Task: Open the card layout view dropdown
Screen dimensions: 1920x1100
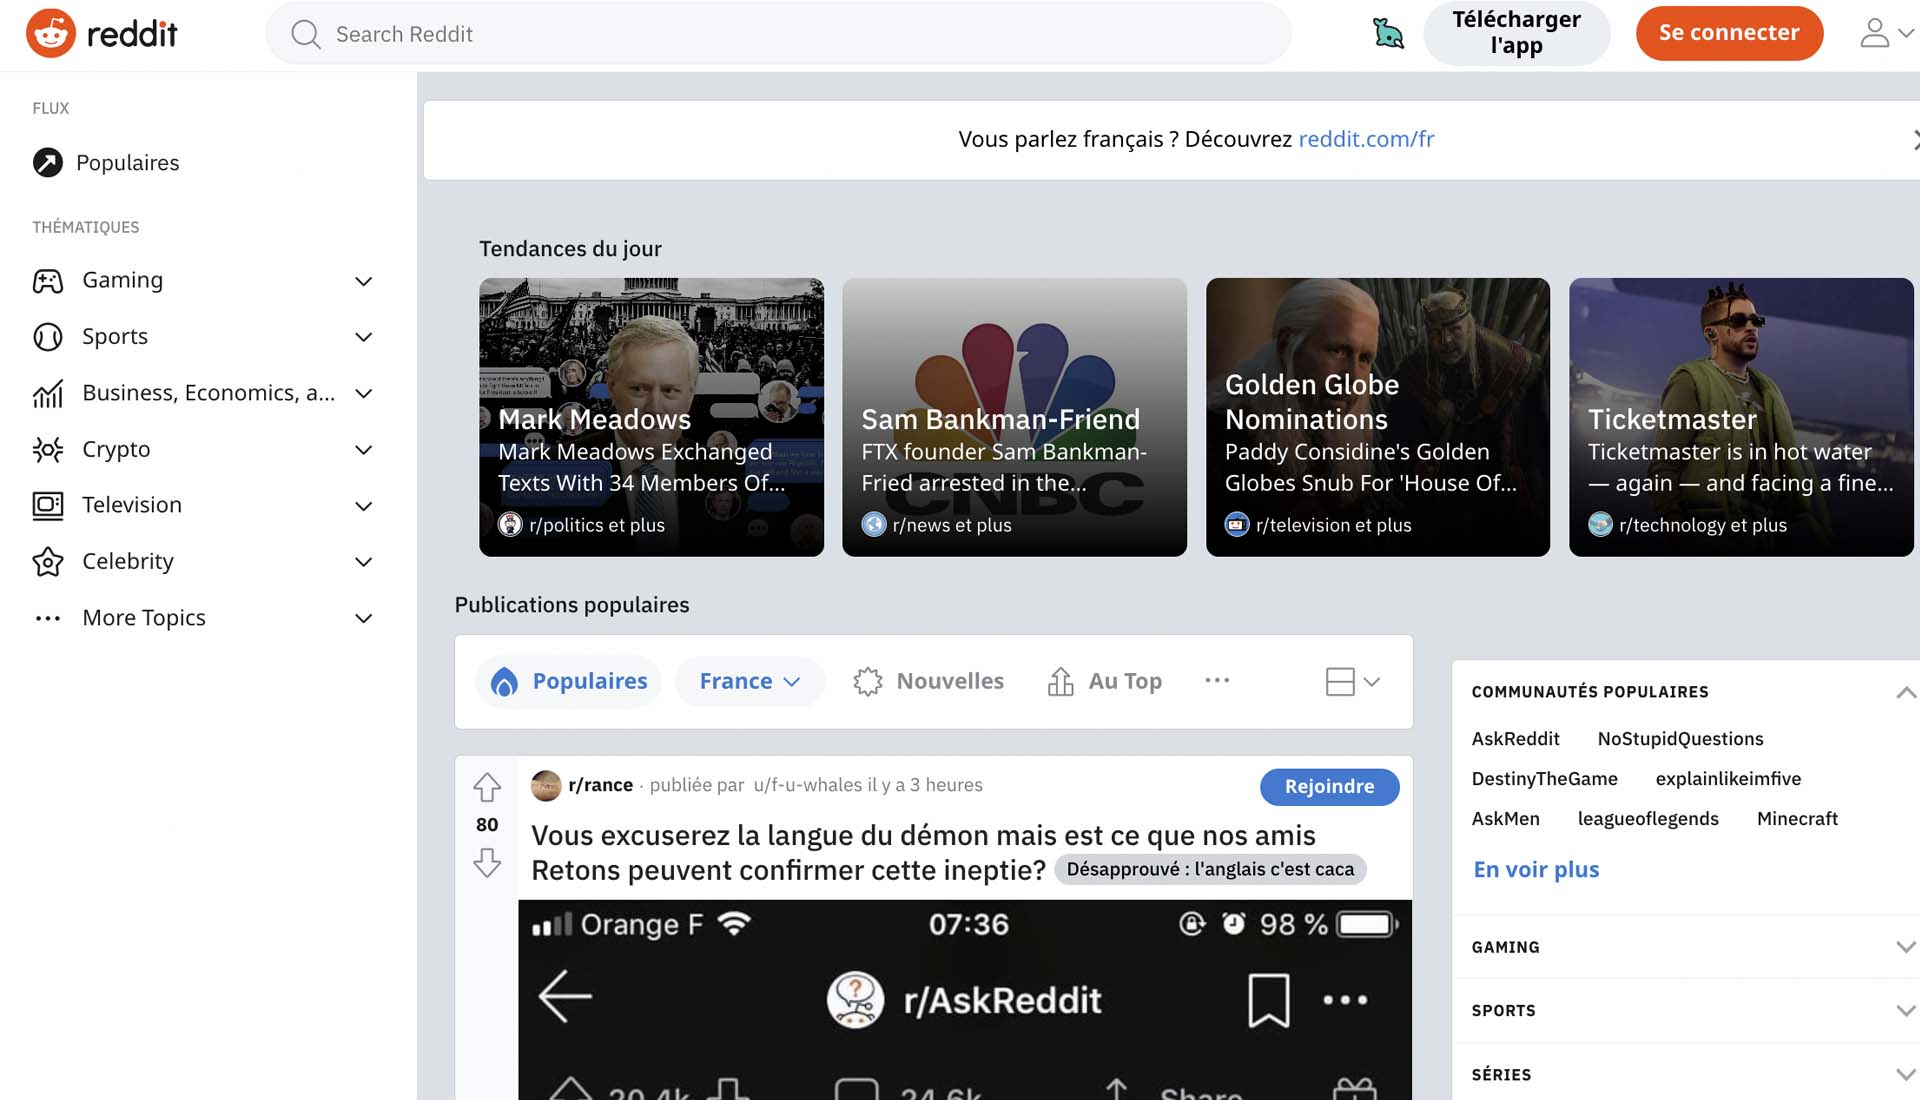Action: pyautogui.click(x=1352, y=682)
